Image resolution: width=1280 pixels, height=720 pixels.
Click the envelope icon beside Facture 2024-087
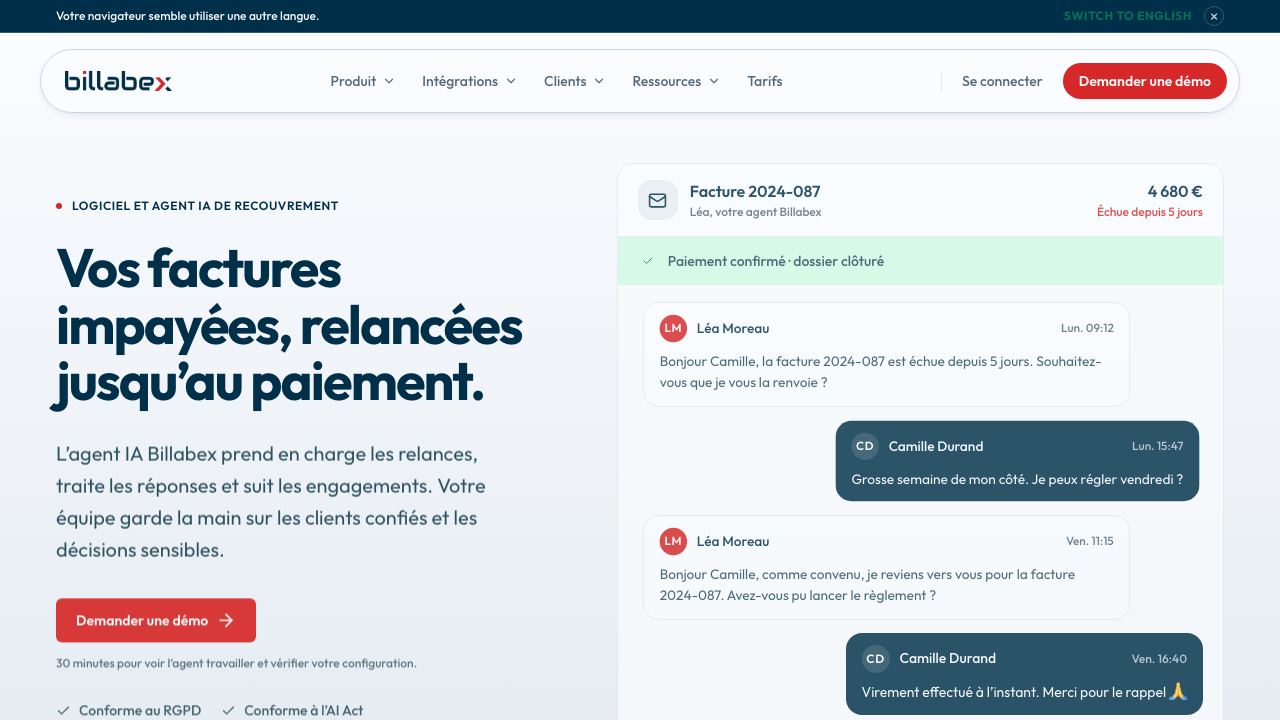pyautogui.click(x=657, y=200)
